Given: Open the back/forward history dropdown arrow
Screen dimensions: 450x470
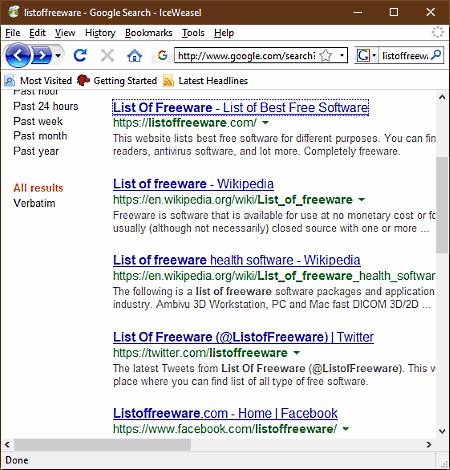Looking at the screenshot, I should tap(58, 55).
